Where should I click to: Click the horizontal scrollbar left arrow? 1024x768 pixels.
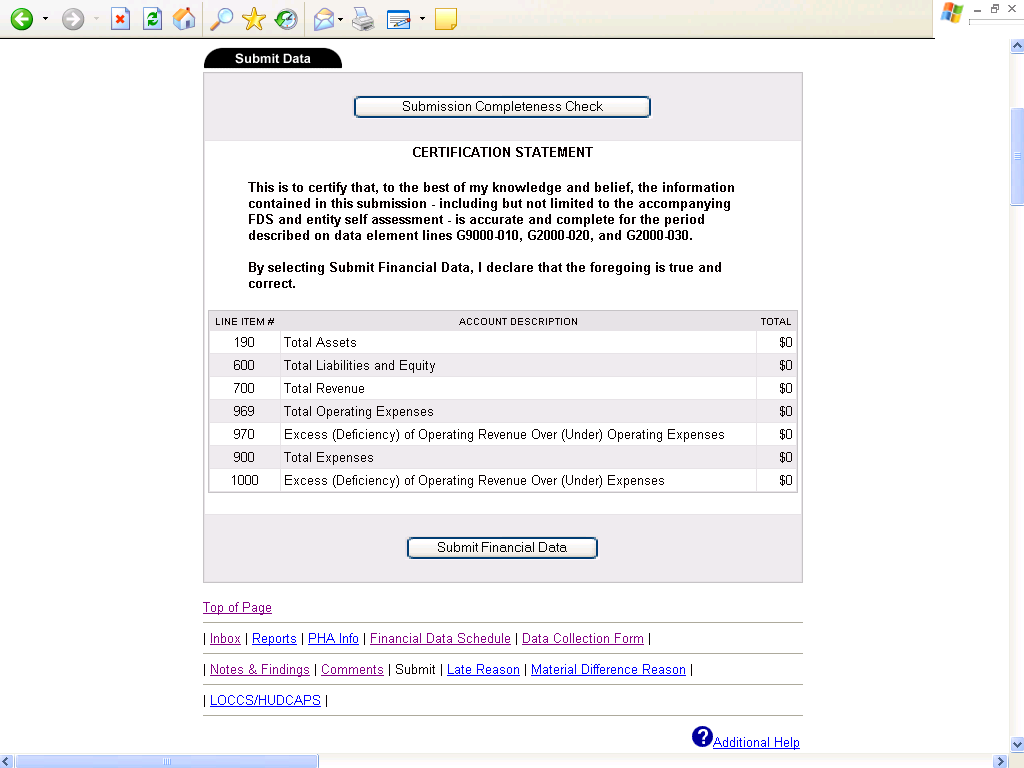tap(6, 761)
